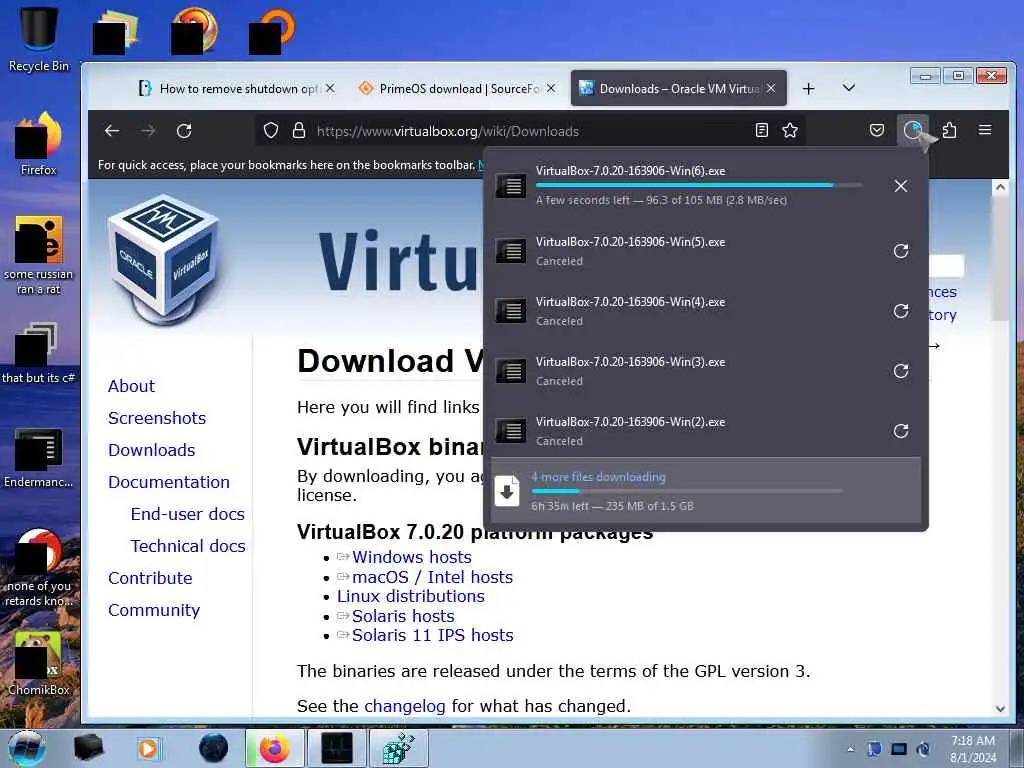Open the VirtualBox installer cube taskbar icon
This screenshot has width=1024, height=768.
coord(398,748)
